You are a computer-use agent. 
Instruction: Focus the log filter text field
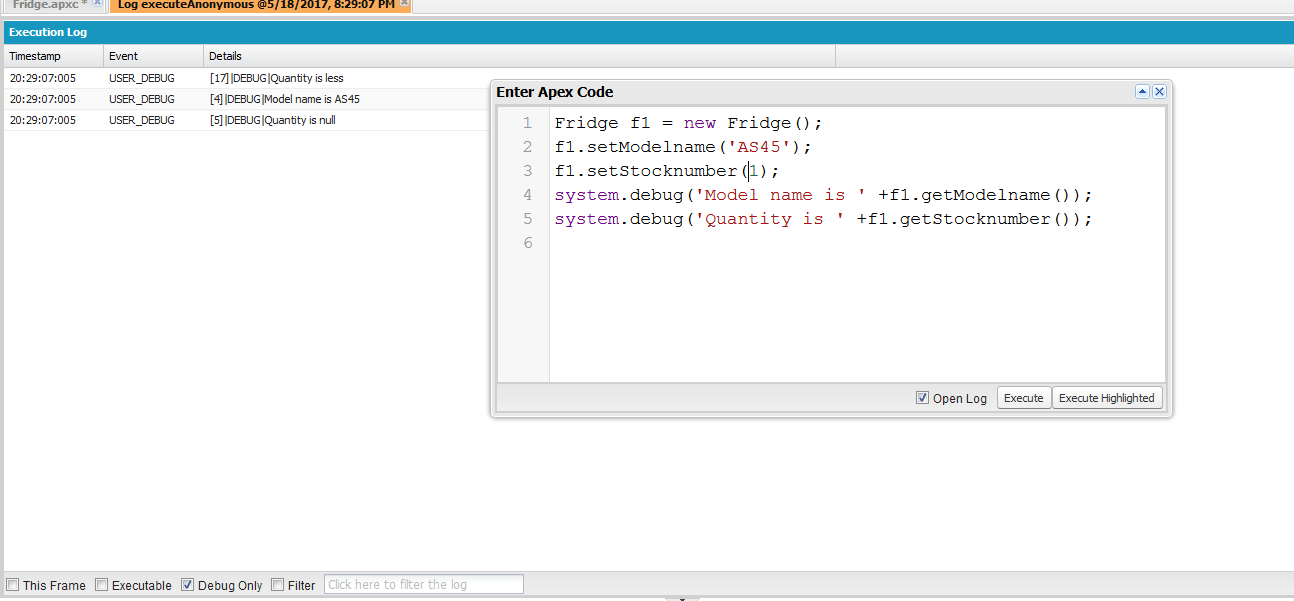coord(423,585)
